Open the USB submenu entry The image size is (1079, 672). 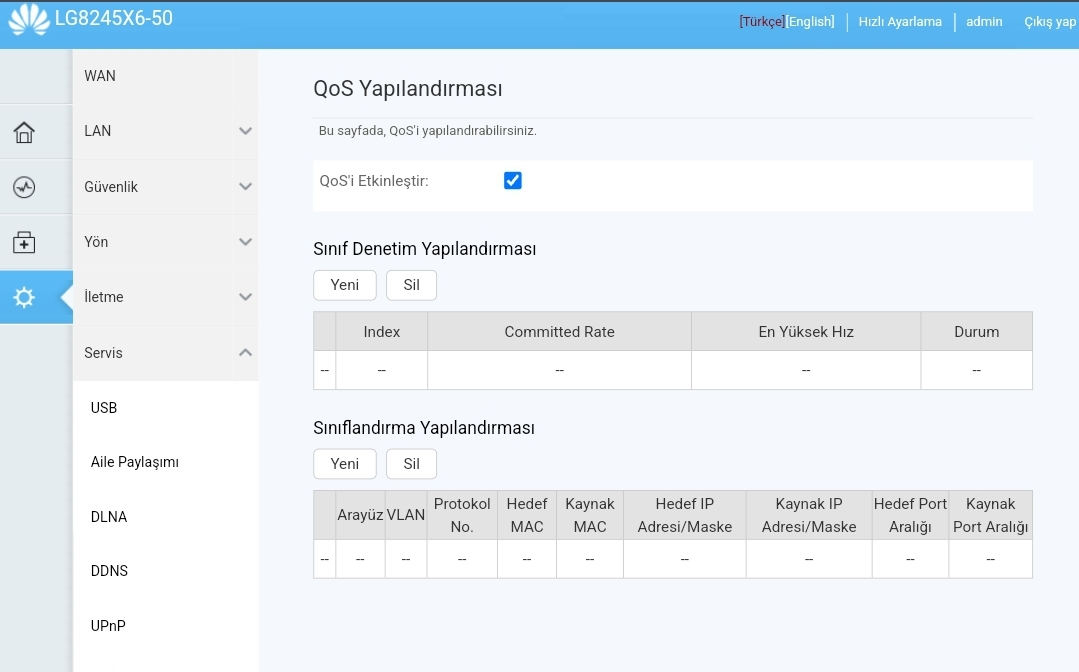point(104,408)
